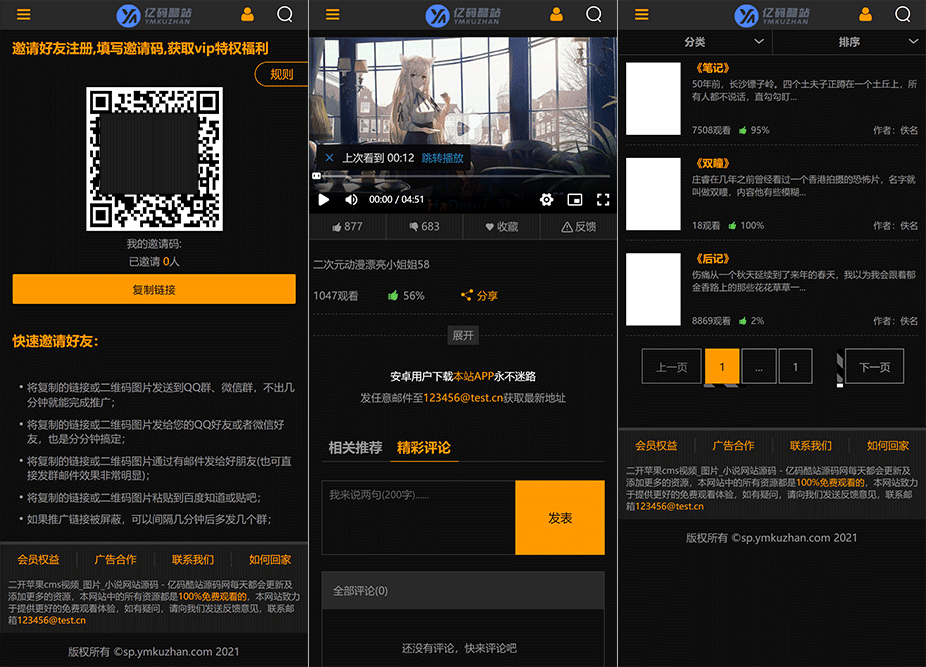Image resolution: width=926 pixels, height=667 pixels.
Task: Open 联系我们 on novel list footer
Action: point(811,445)
